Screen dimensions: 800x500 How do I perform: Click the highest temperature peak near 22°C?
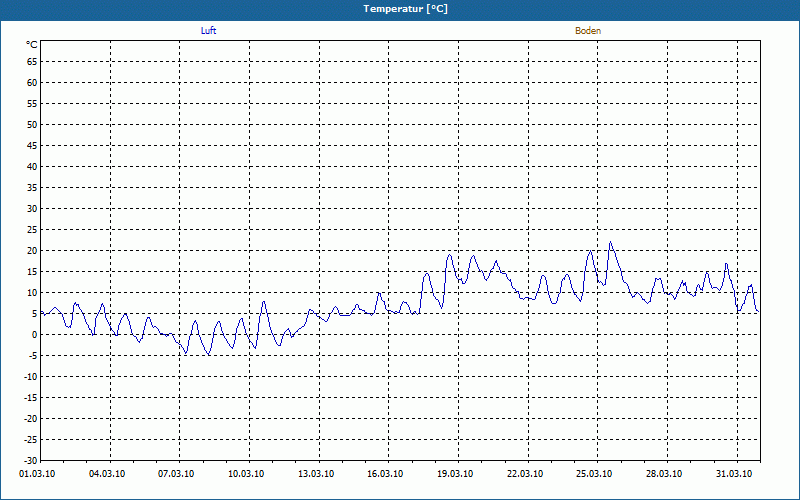[610, 242]
